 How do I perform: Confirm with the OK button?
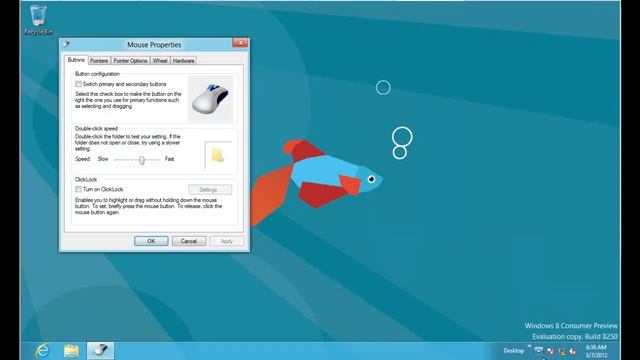coord(151,241)
